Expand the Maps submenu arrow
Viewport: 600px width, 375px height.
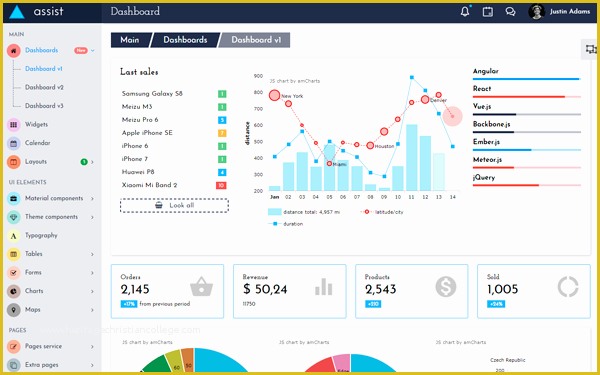pos(92,310)
